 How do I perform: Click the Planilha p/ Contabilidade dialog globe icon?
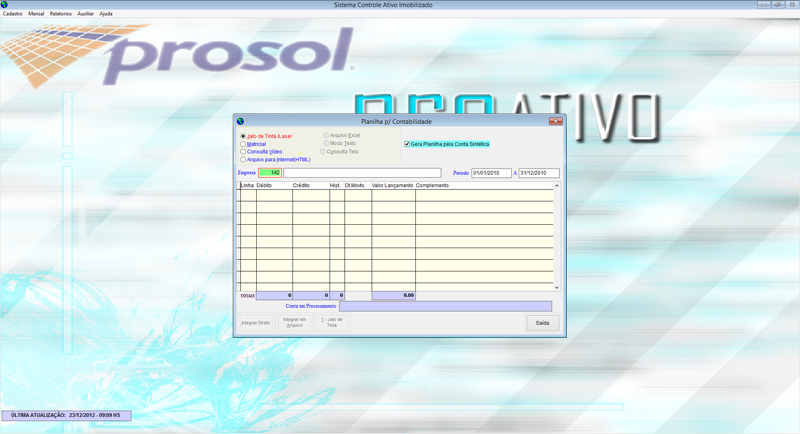240,121
